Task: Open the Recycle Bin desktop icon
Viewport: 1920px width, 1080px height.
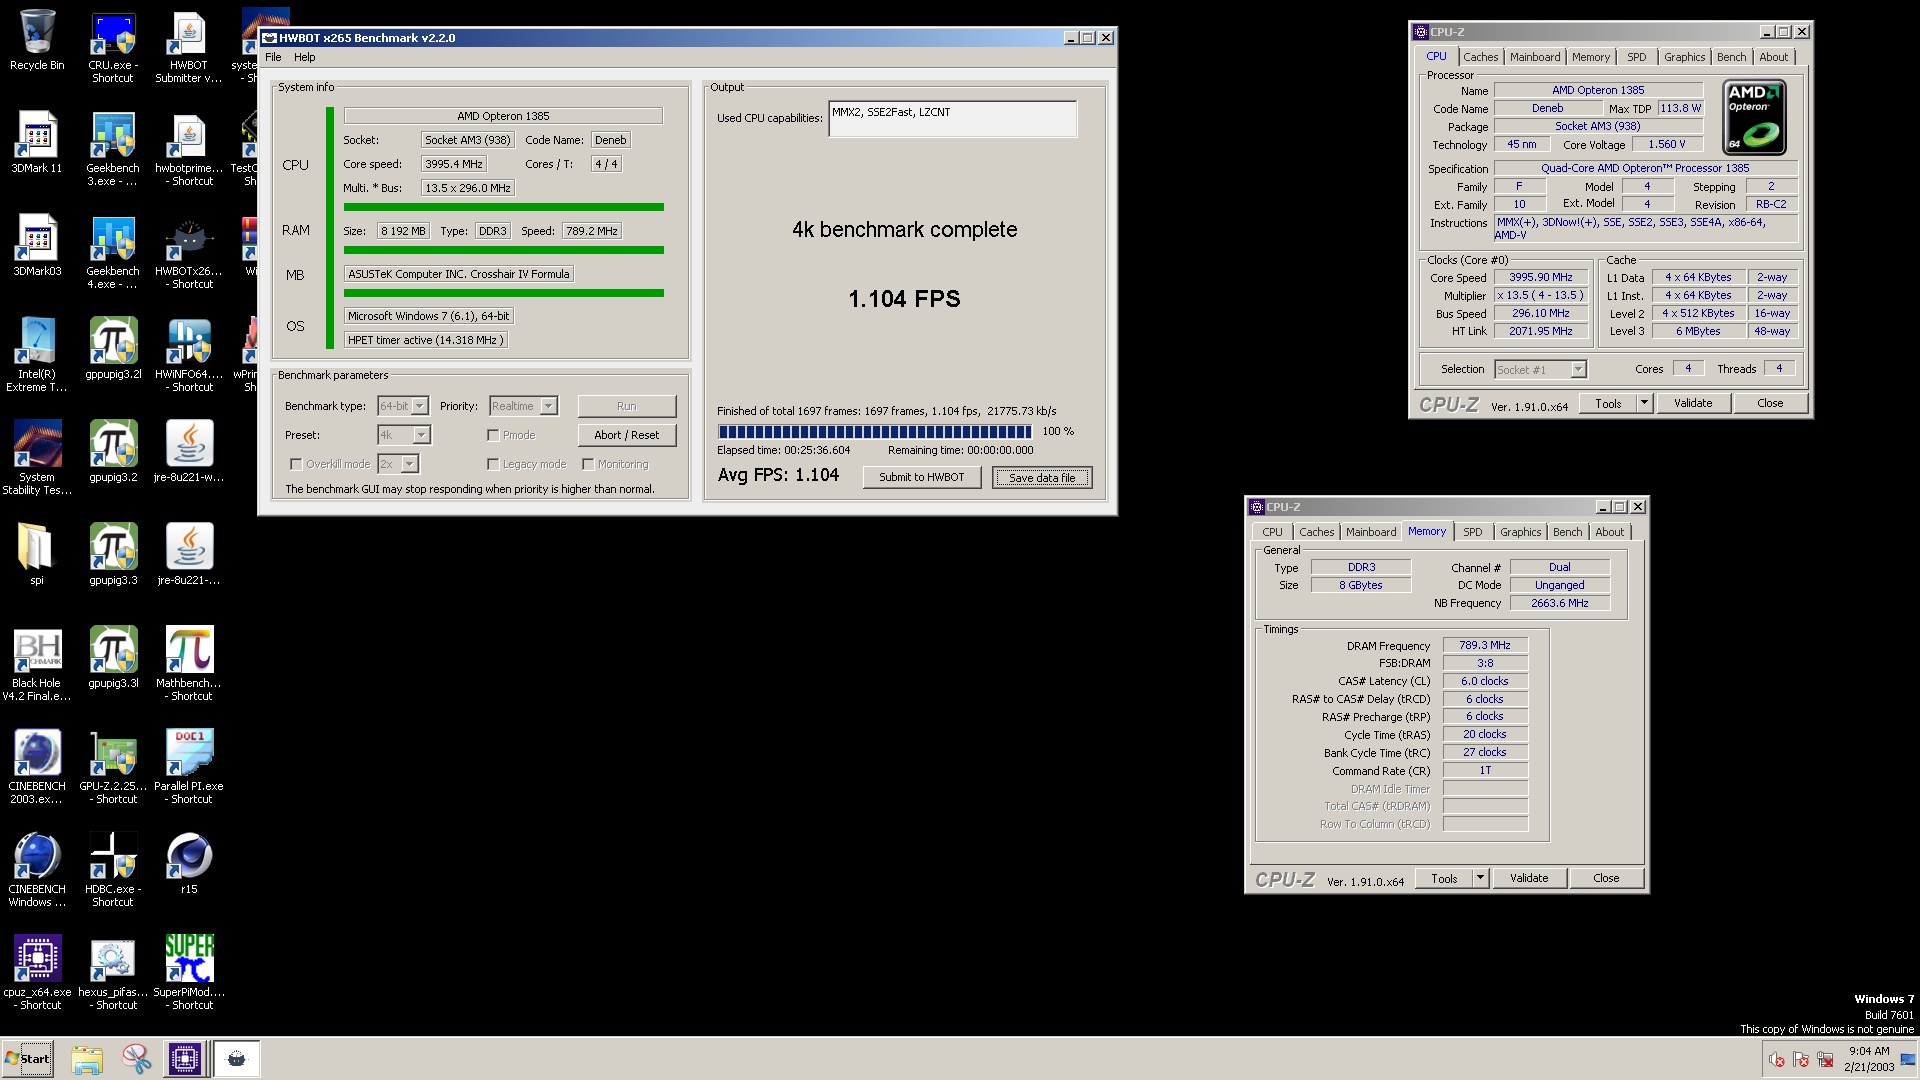Action: pos(37,40)
